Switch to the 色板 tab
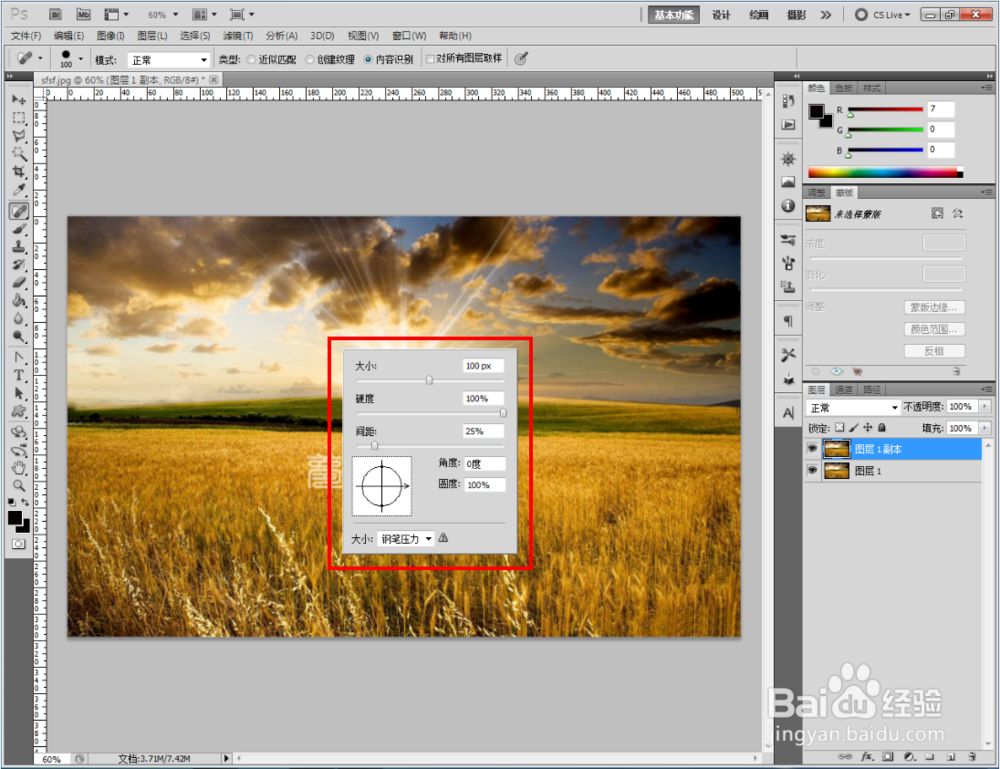This screenshot has height=769, width=1000. pyautogui.click(x=844, y=88)
